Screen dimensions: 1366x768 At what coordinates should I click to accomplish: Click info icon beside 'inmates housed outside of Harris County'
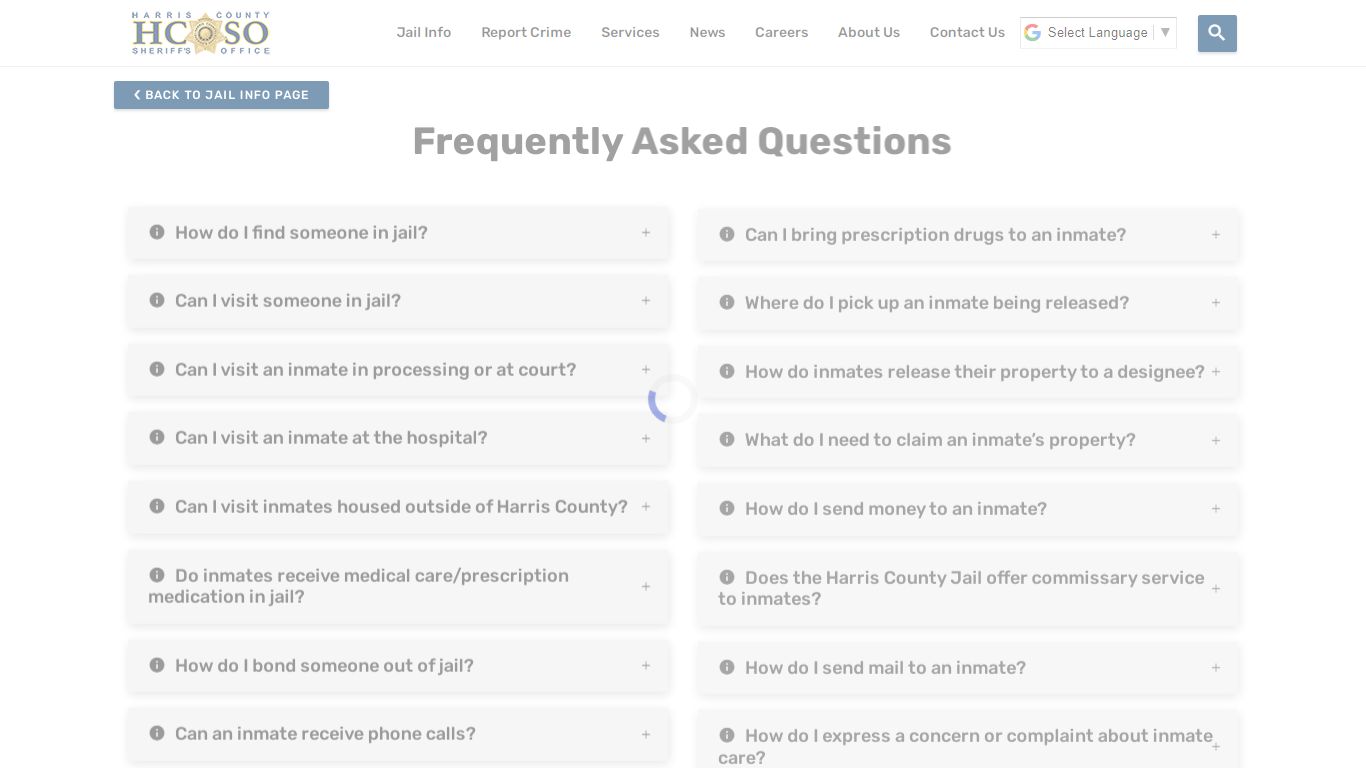pos(157,506)
